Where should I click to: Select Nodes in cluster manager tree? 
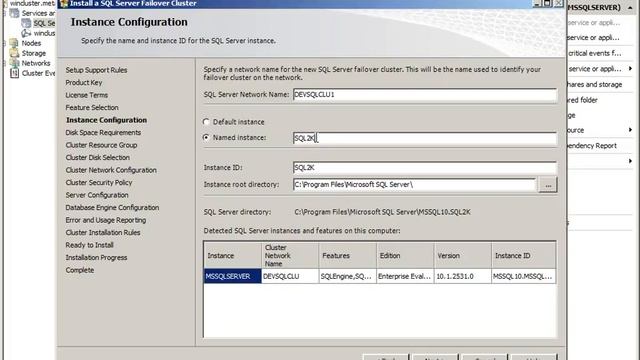[x=31, y=43]
